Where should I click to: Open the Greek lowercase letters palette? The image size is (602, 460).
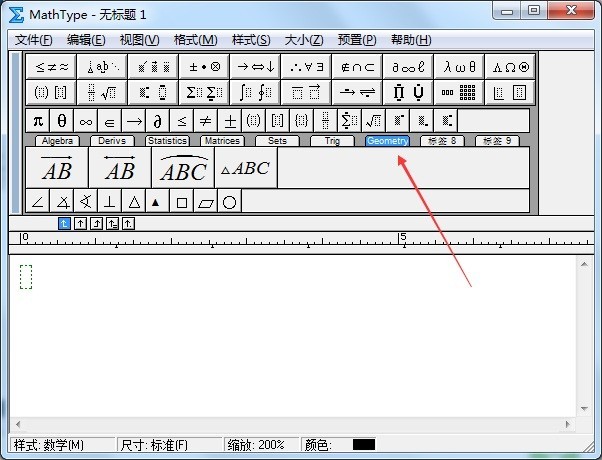(460, 67)
